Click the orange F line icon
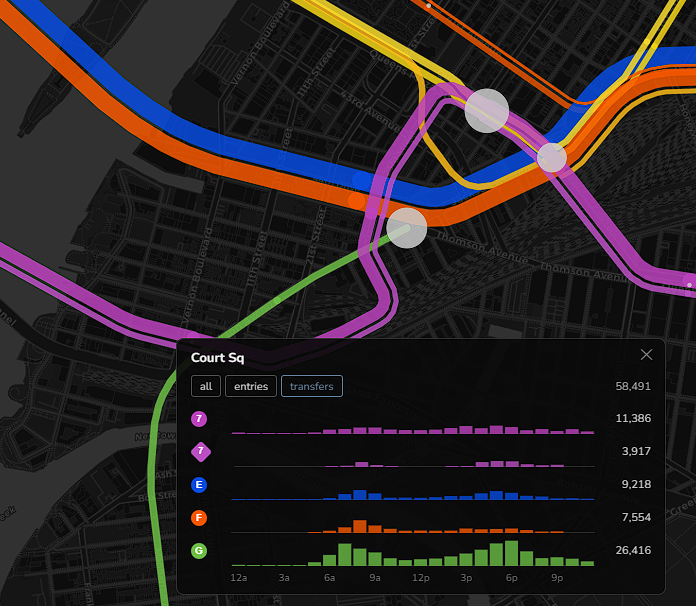 tap(199, 518)
